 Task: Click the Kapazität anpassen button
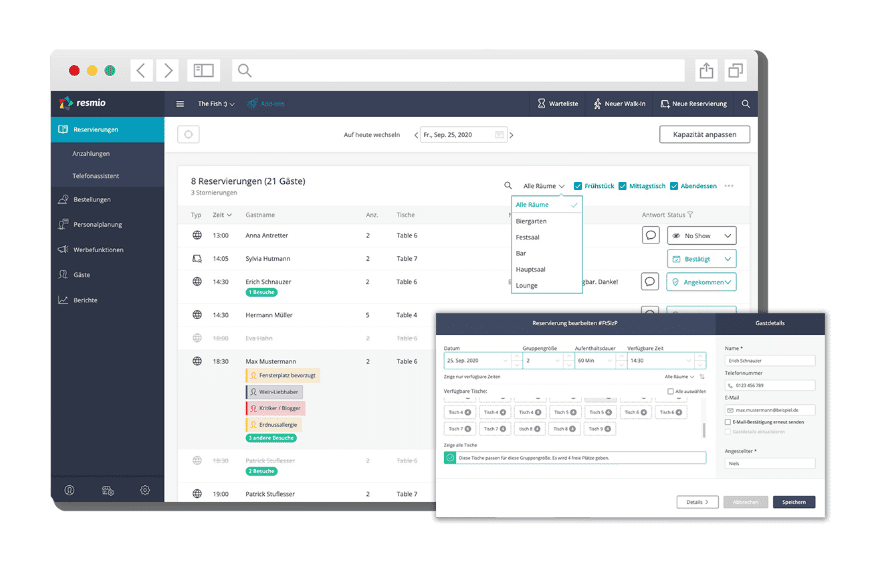coord(704,135)
